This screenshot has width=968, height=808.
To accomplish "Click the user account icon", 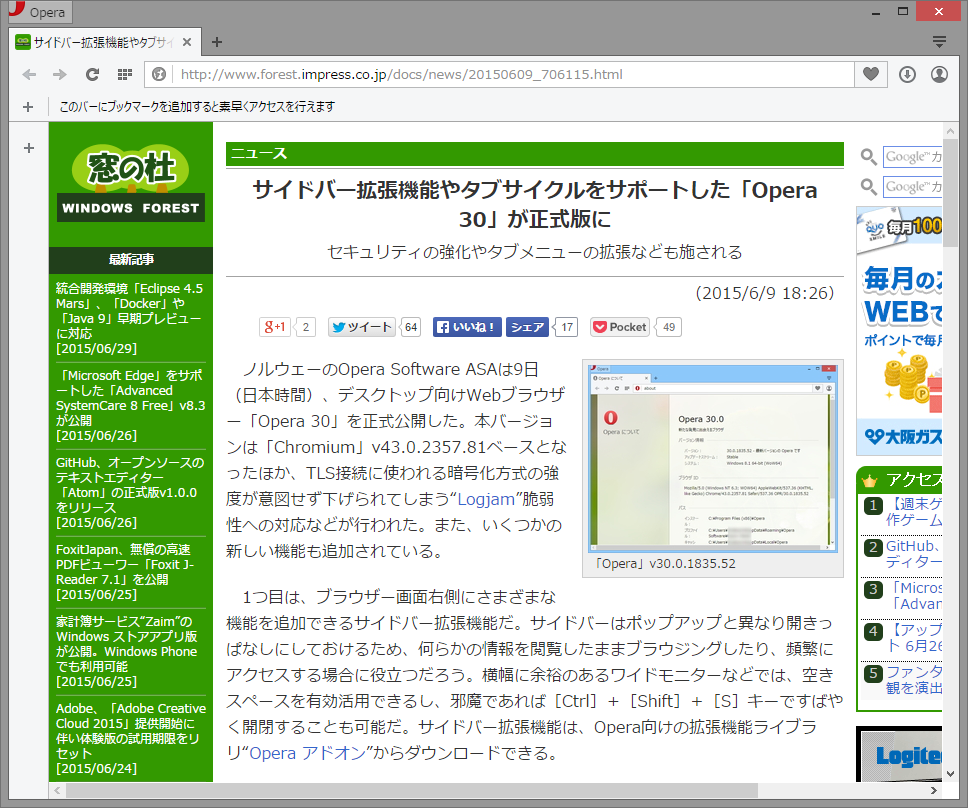I will [x=940, y=74].
